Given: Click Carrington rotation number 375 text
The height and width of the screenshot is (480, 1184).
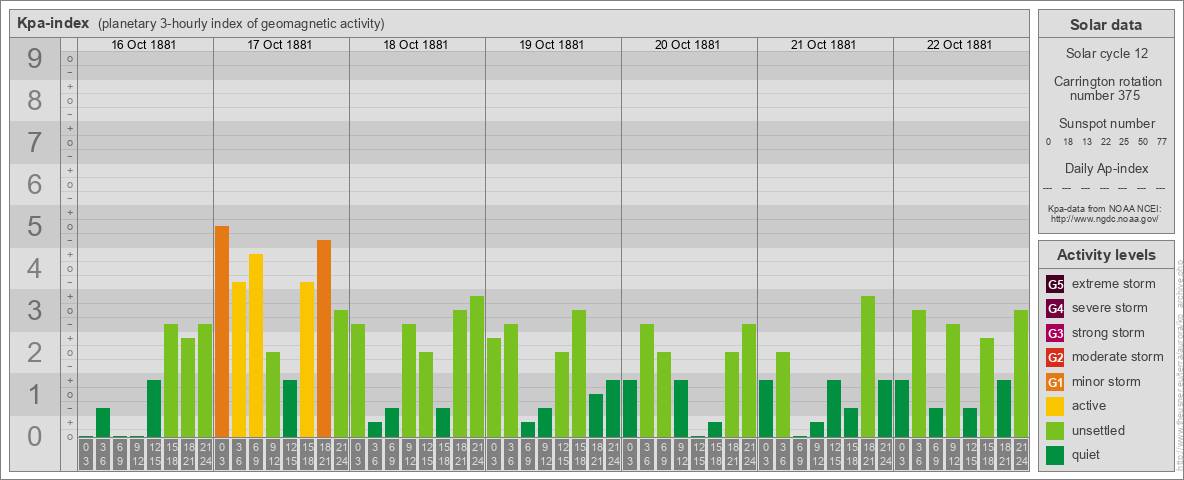Looking at the screenshot, I should tap(1106, 88).
